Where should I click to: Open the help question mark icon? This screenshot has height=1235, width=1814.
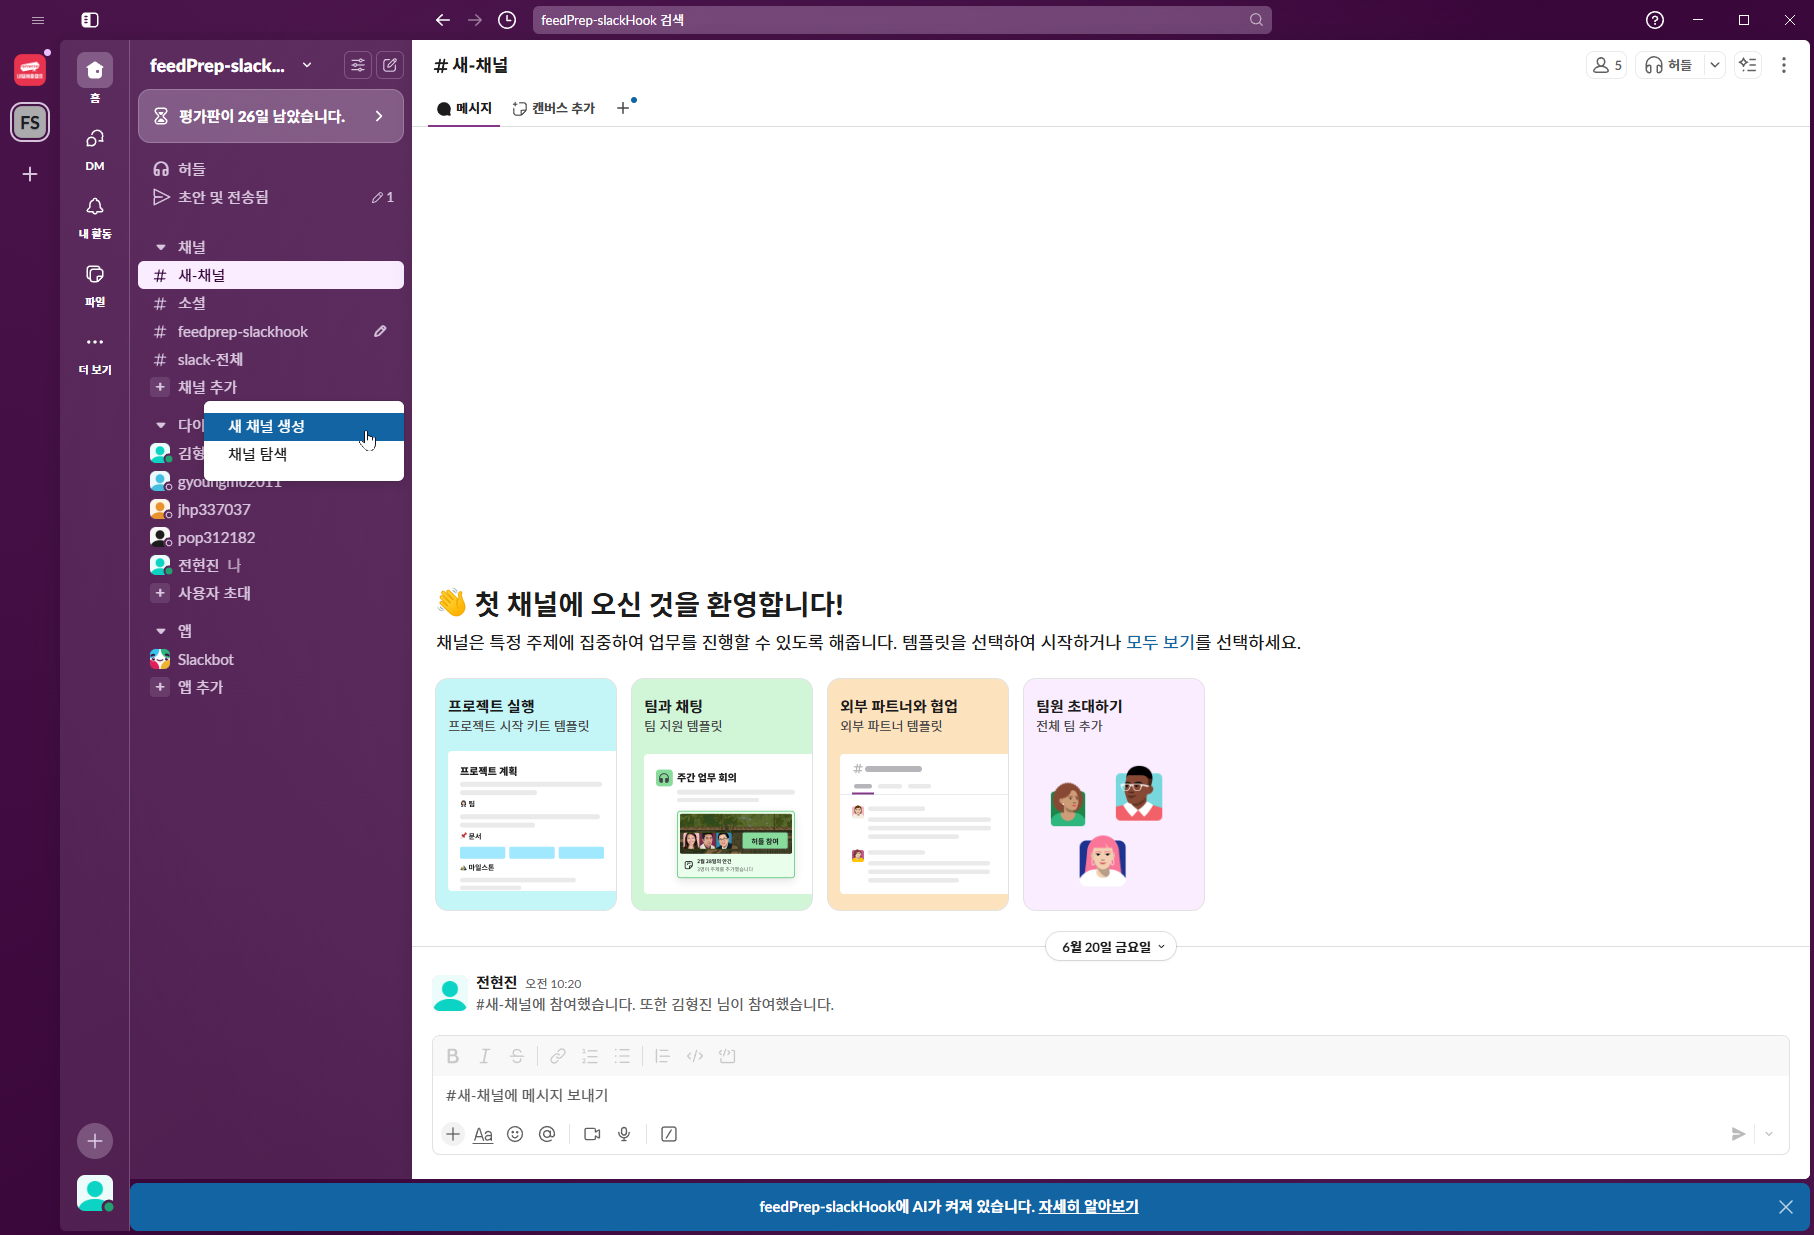1655,20
